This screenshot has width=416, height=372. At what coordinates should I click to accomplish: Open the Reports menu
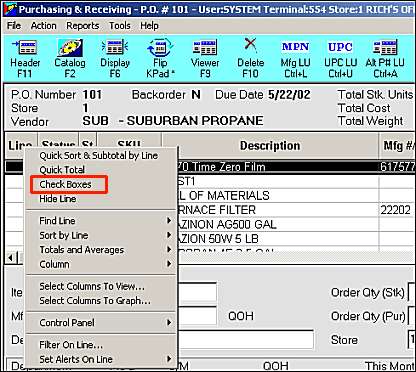[x=83, y=26]
